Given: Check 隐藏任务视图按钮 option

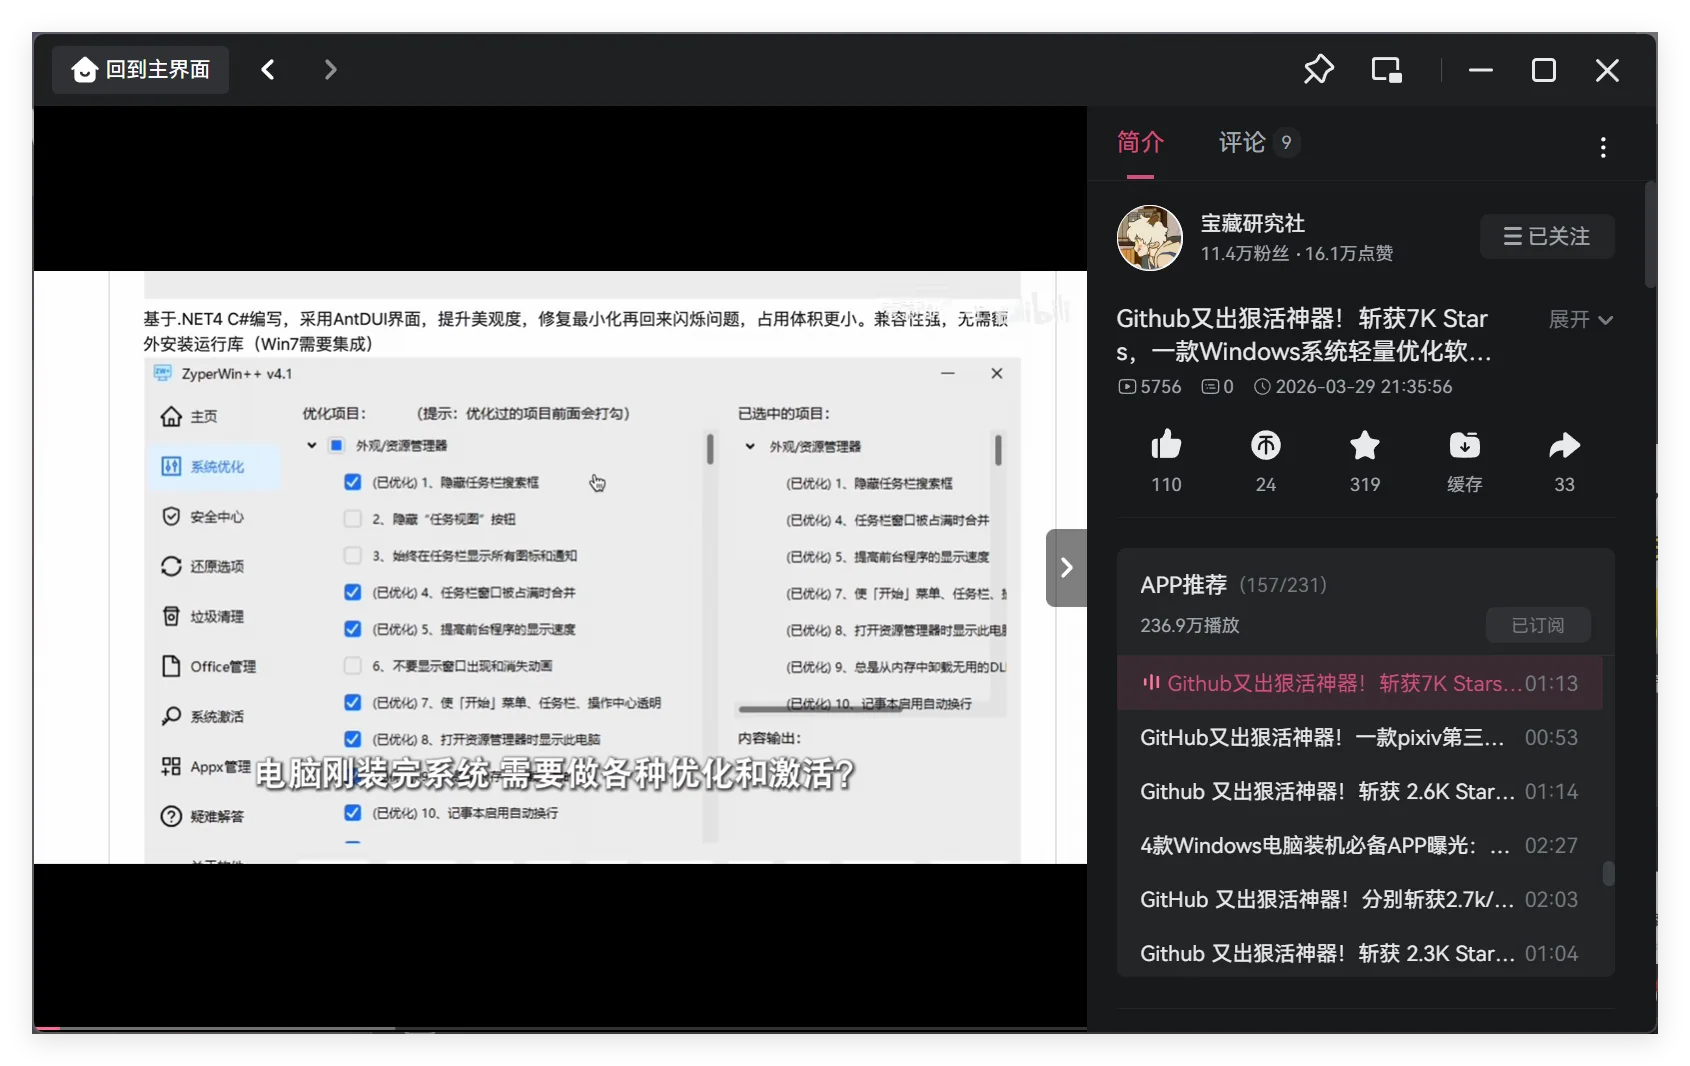Looking at the screenshot, I should coord(352,519).
